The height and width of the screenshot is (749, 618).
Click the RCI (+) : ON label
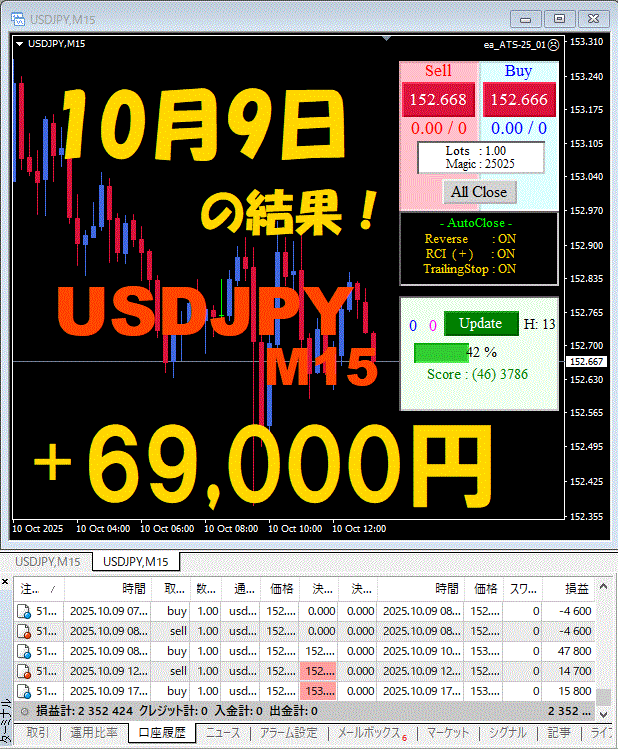pyautogui.click(x=470, y=254)
